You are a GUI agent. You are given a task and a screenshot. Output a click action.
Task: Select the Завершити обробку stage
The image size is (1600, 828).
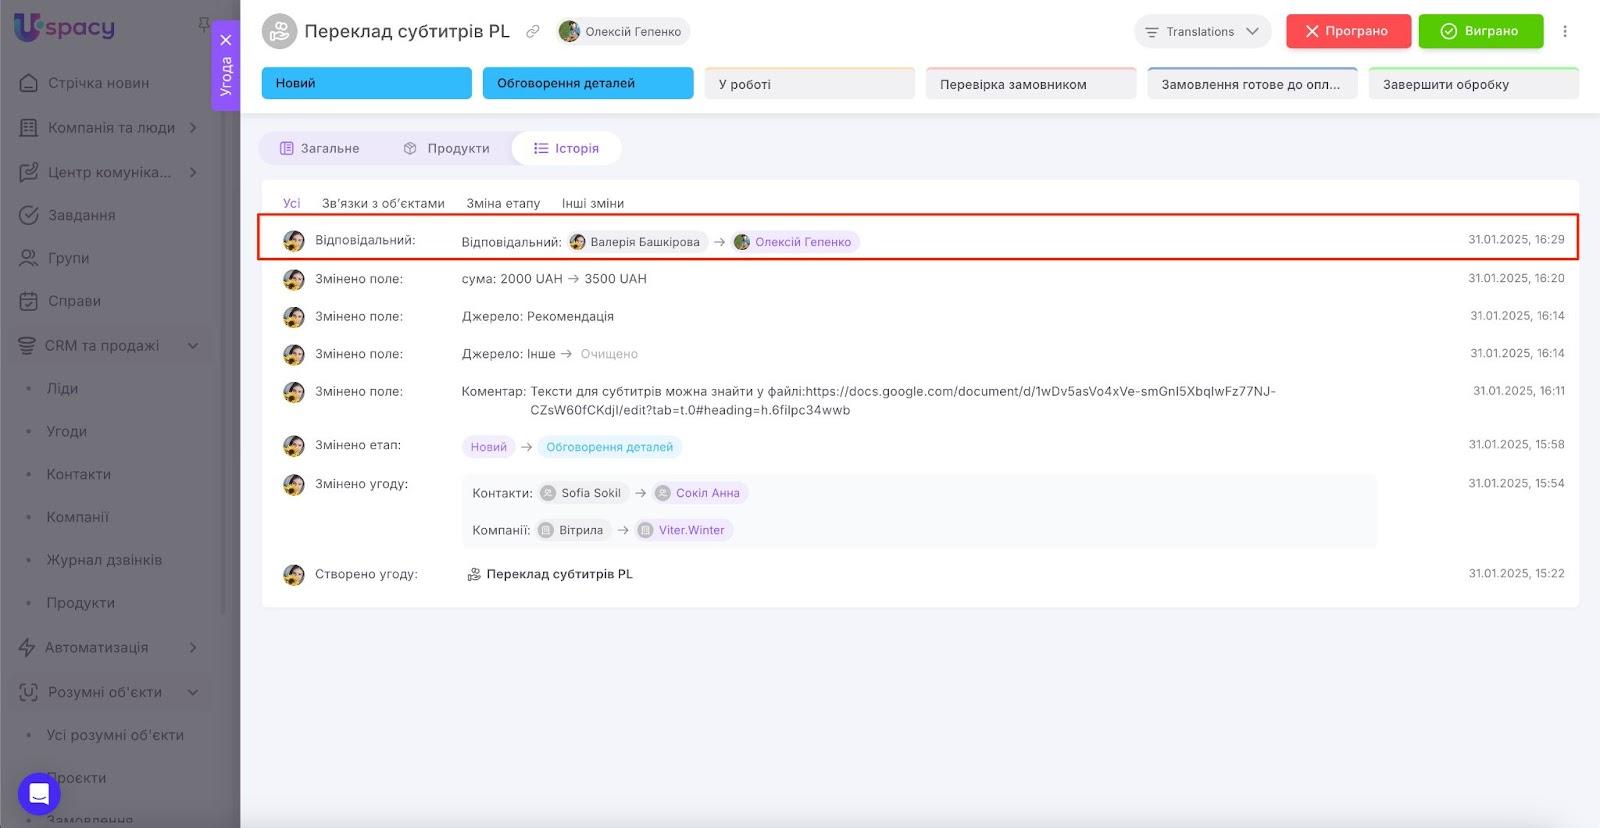coord(1473,84)
